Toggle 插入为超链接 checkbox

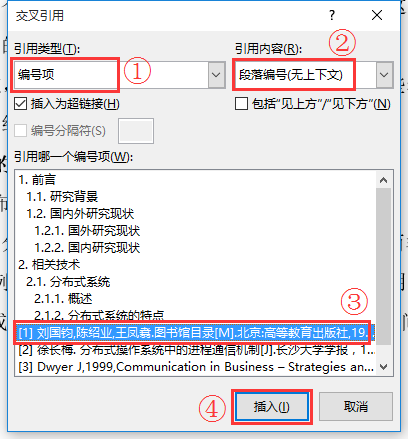click(21, 104)
